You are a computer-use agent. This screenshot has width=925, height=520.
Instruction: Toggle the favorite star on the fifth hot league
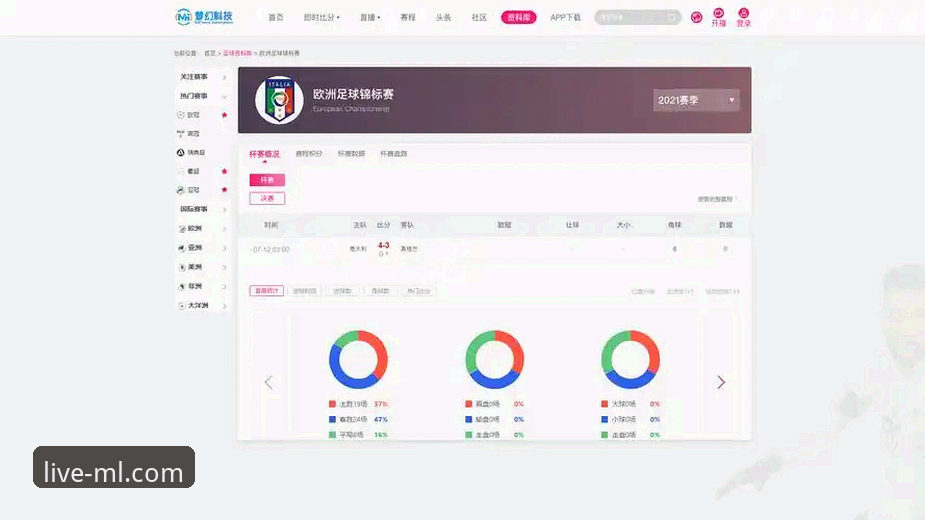pos(224,190)
